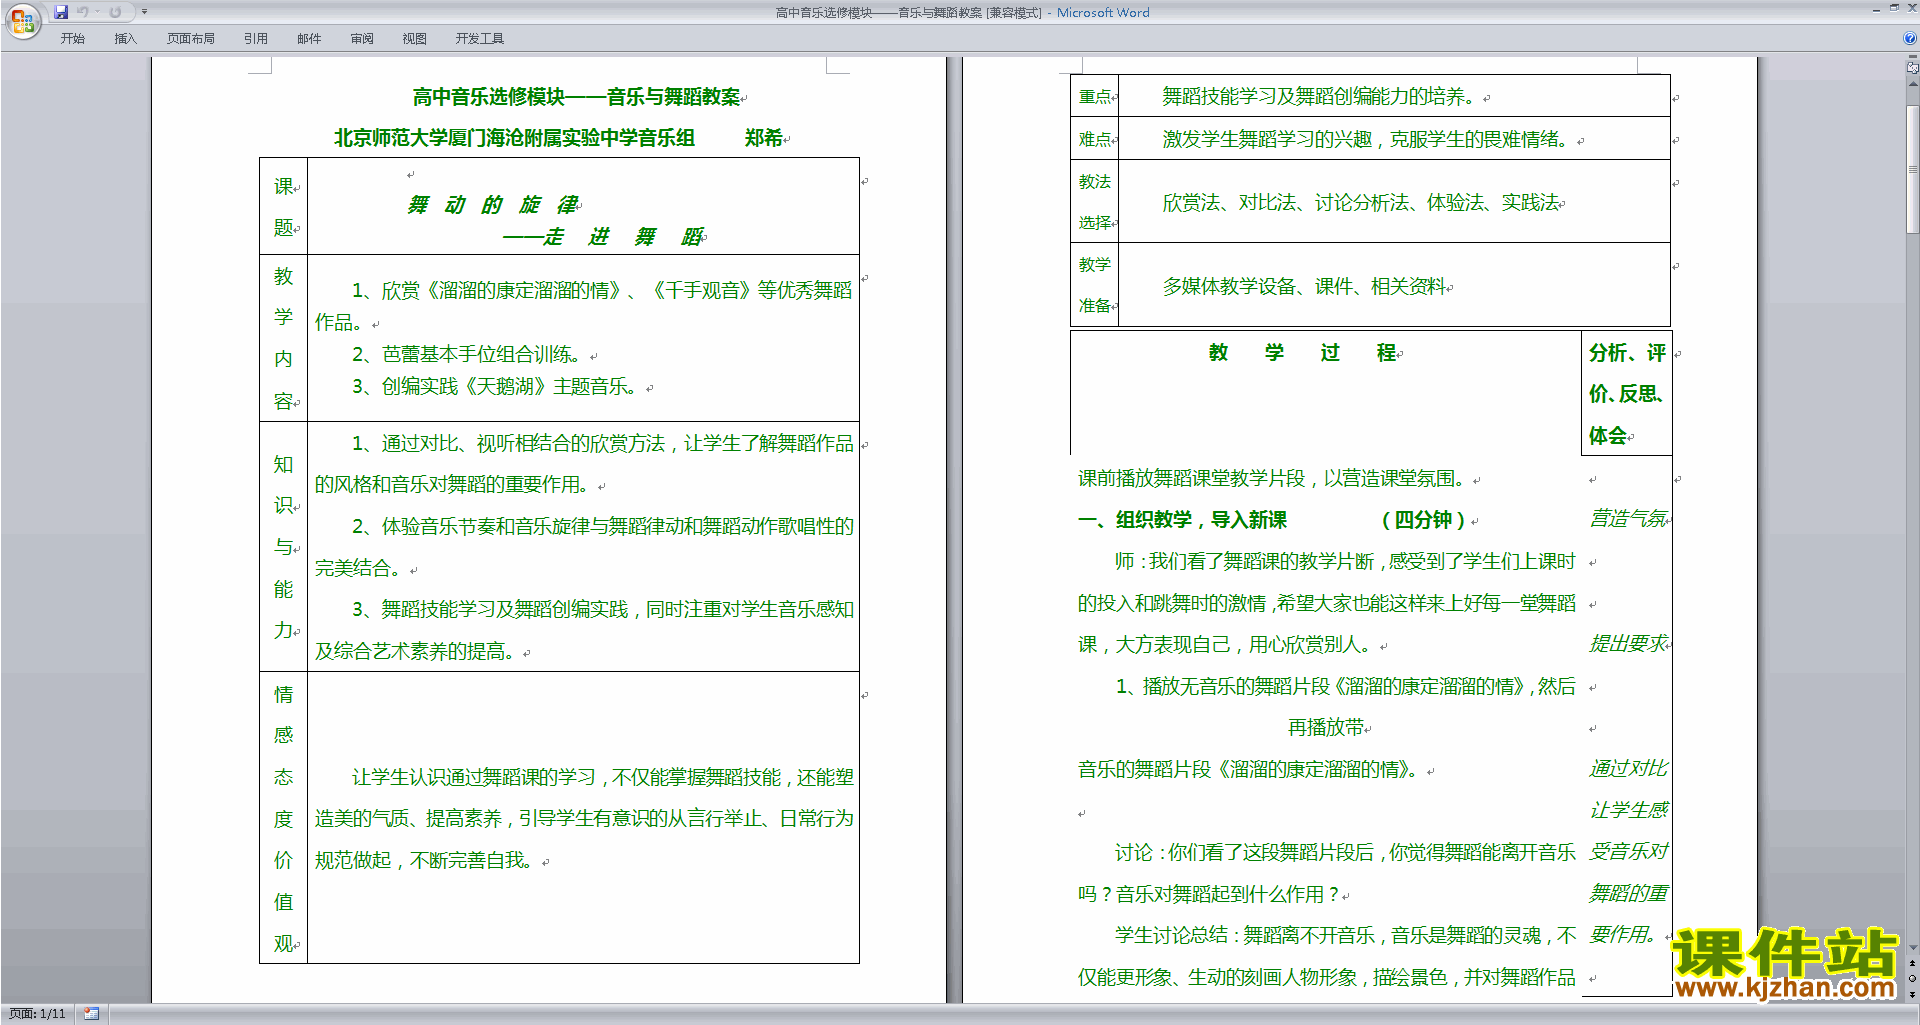Open the 开始 ribbon tab

pos(72,39)
